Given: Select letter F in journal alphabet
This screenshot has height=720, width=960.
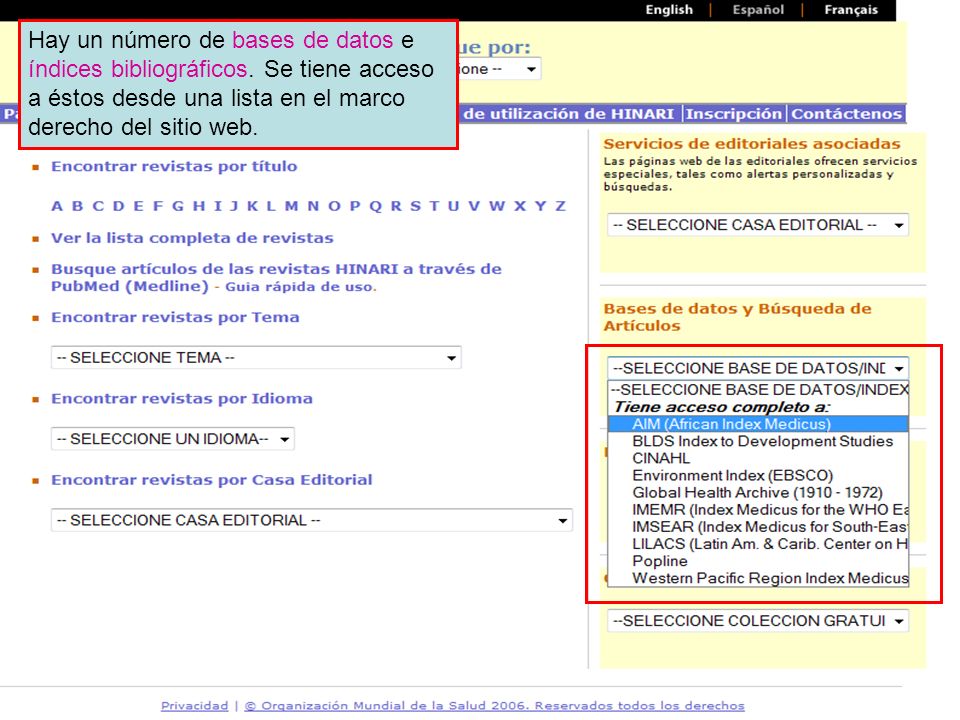Looking at the screenshot, I should click(158, 206).
